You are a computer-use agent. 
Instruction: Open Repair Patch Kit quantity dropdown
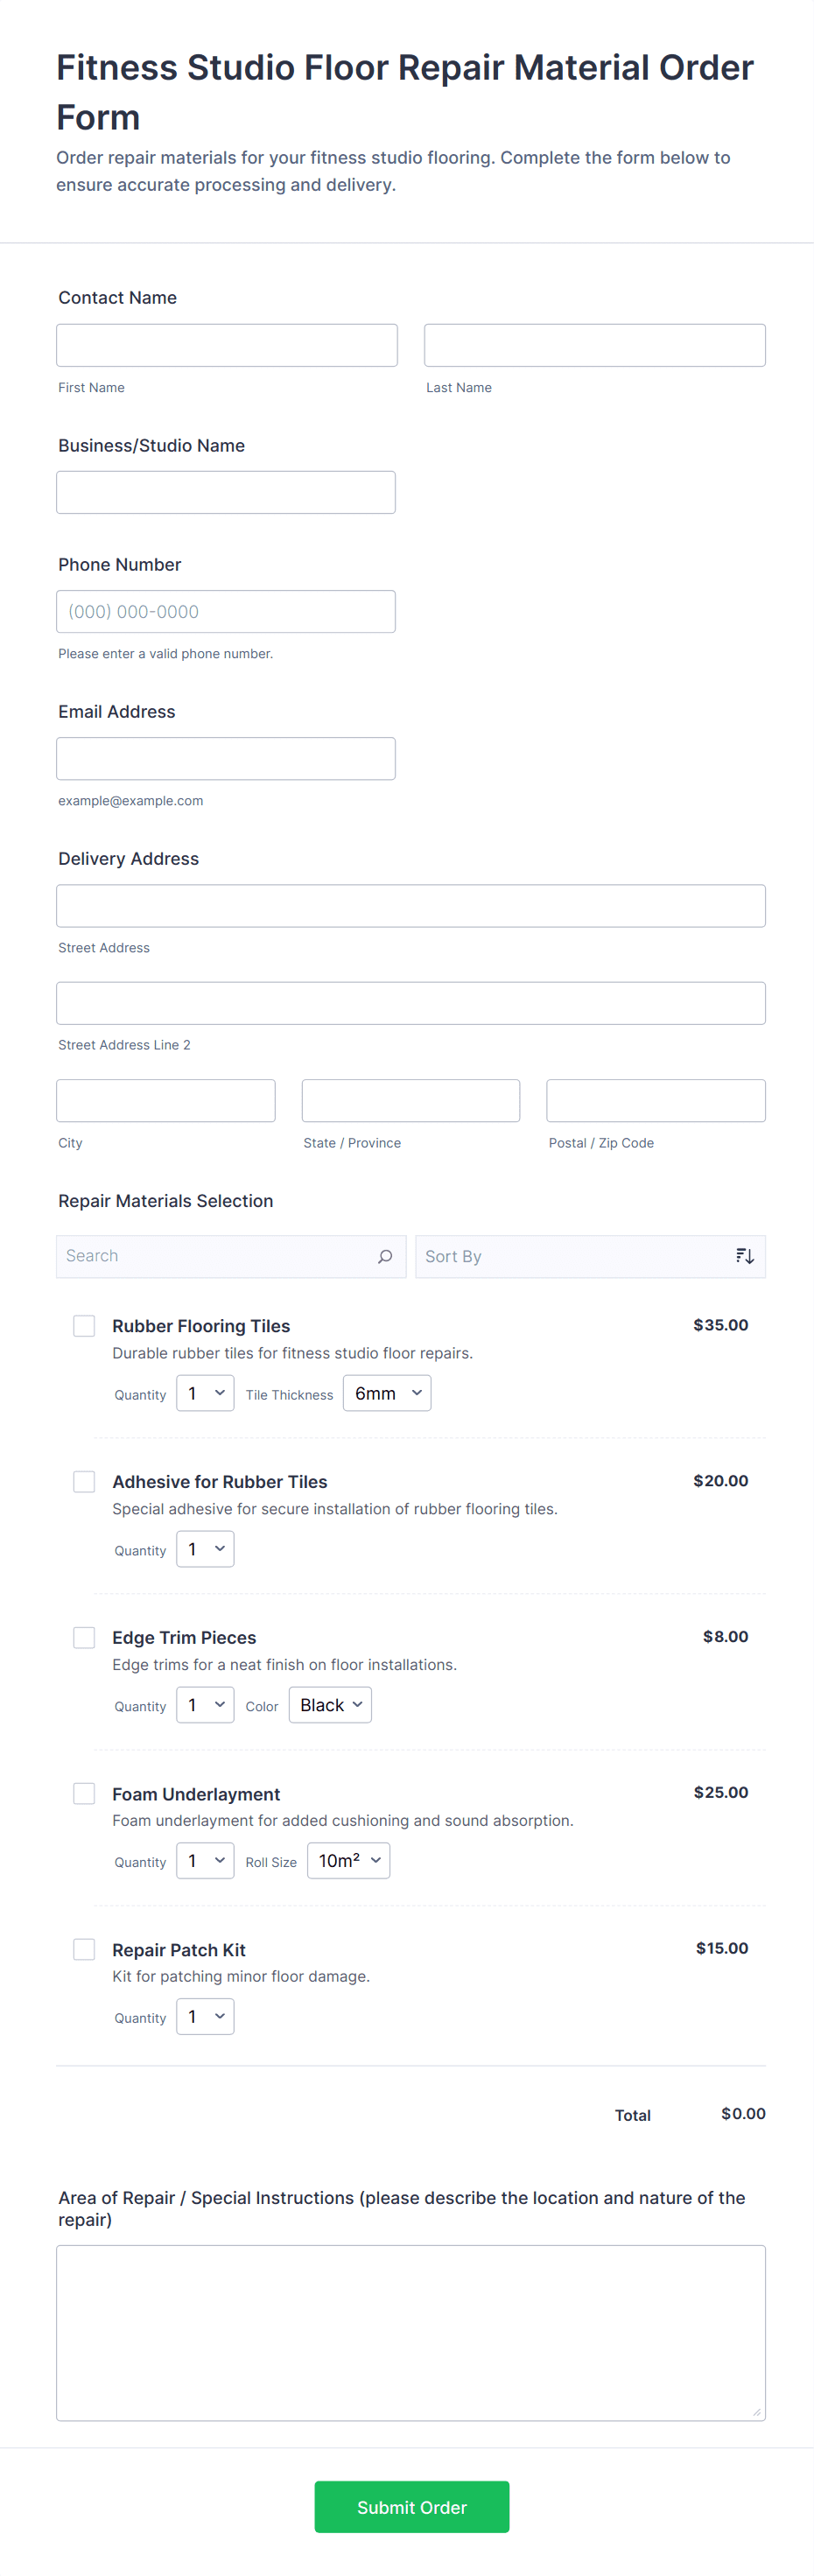205,2017
